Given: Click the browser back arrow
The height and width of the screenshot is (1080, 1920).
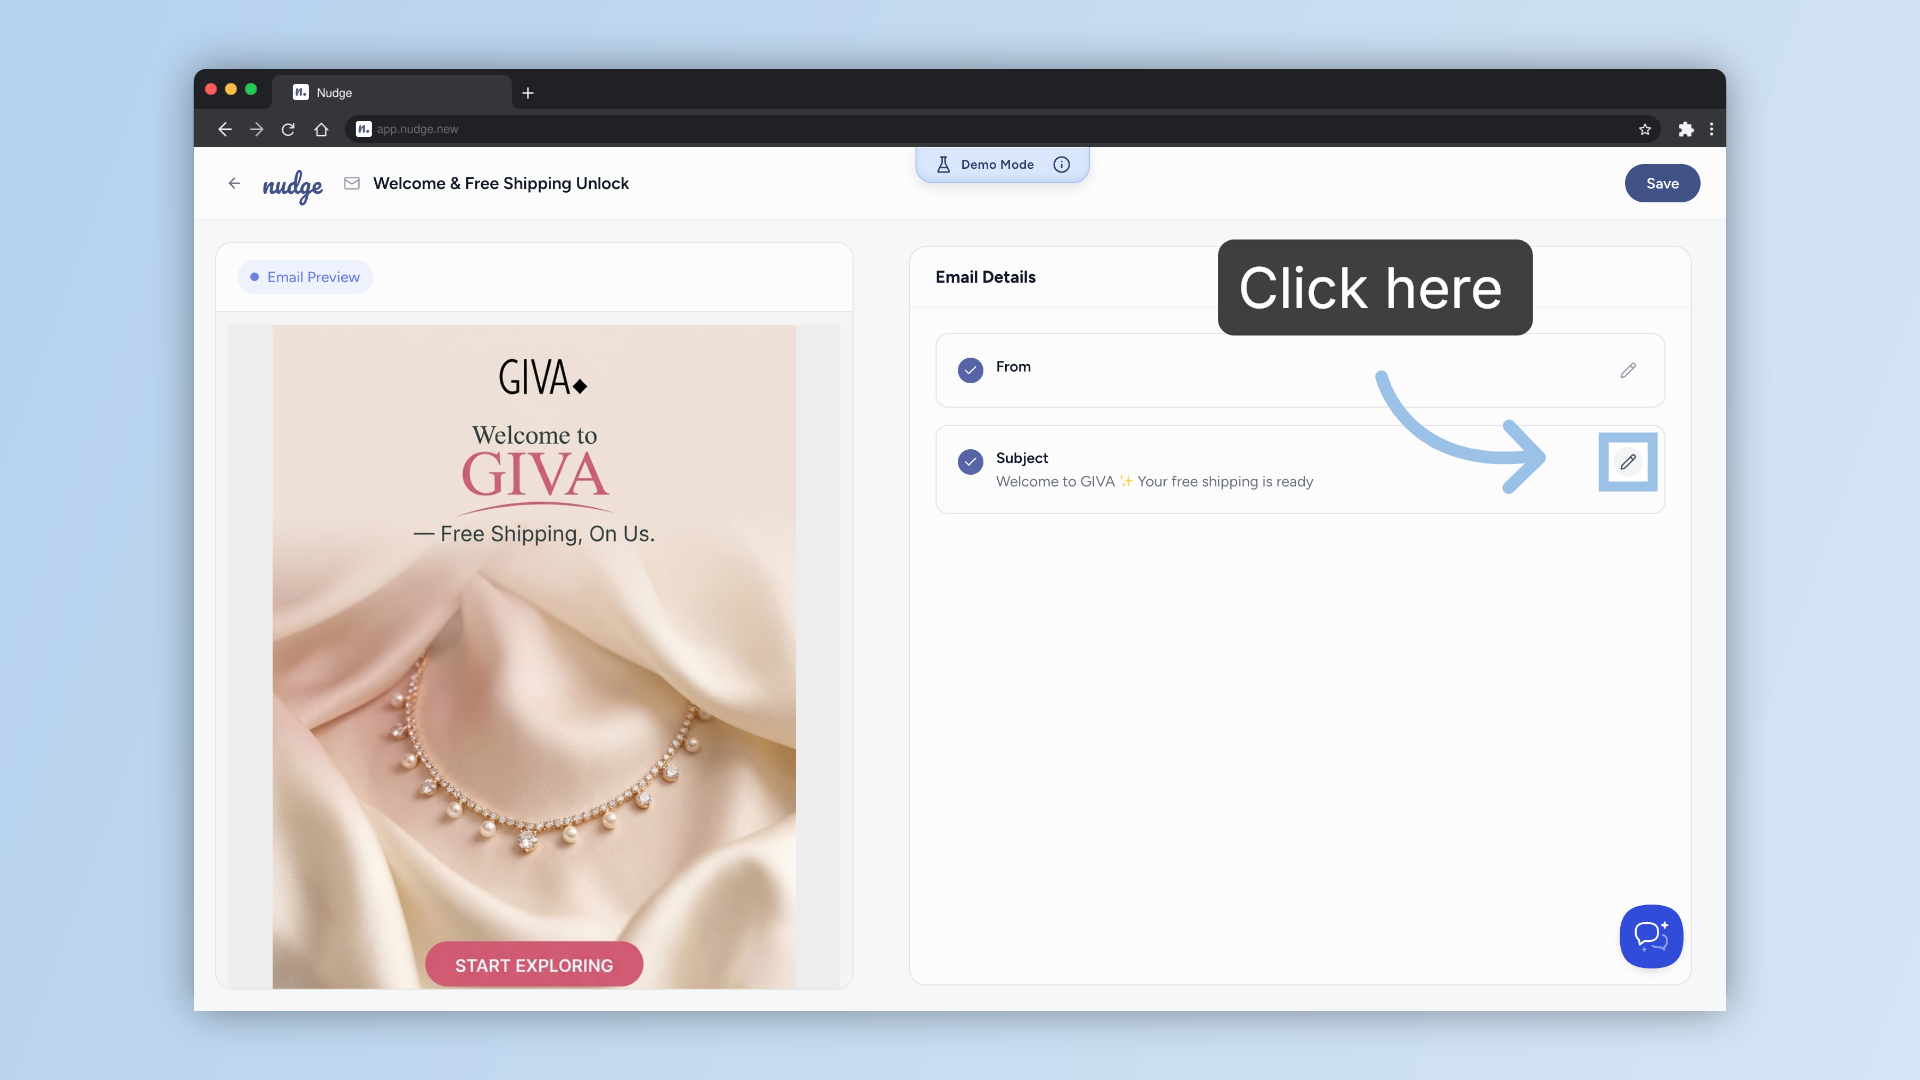Looking at the screenshot, I should click(x=225, y=129).
